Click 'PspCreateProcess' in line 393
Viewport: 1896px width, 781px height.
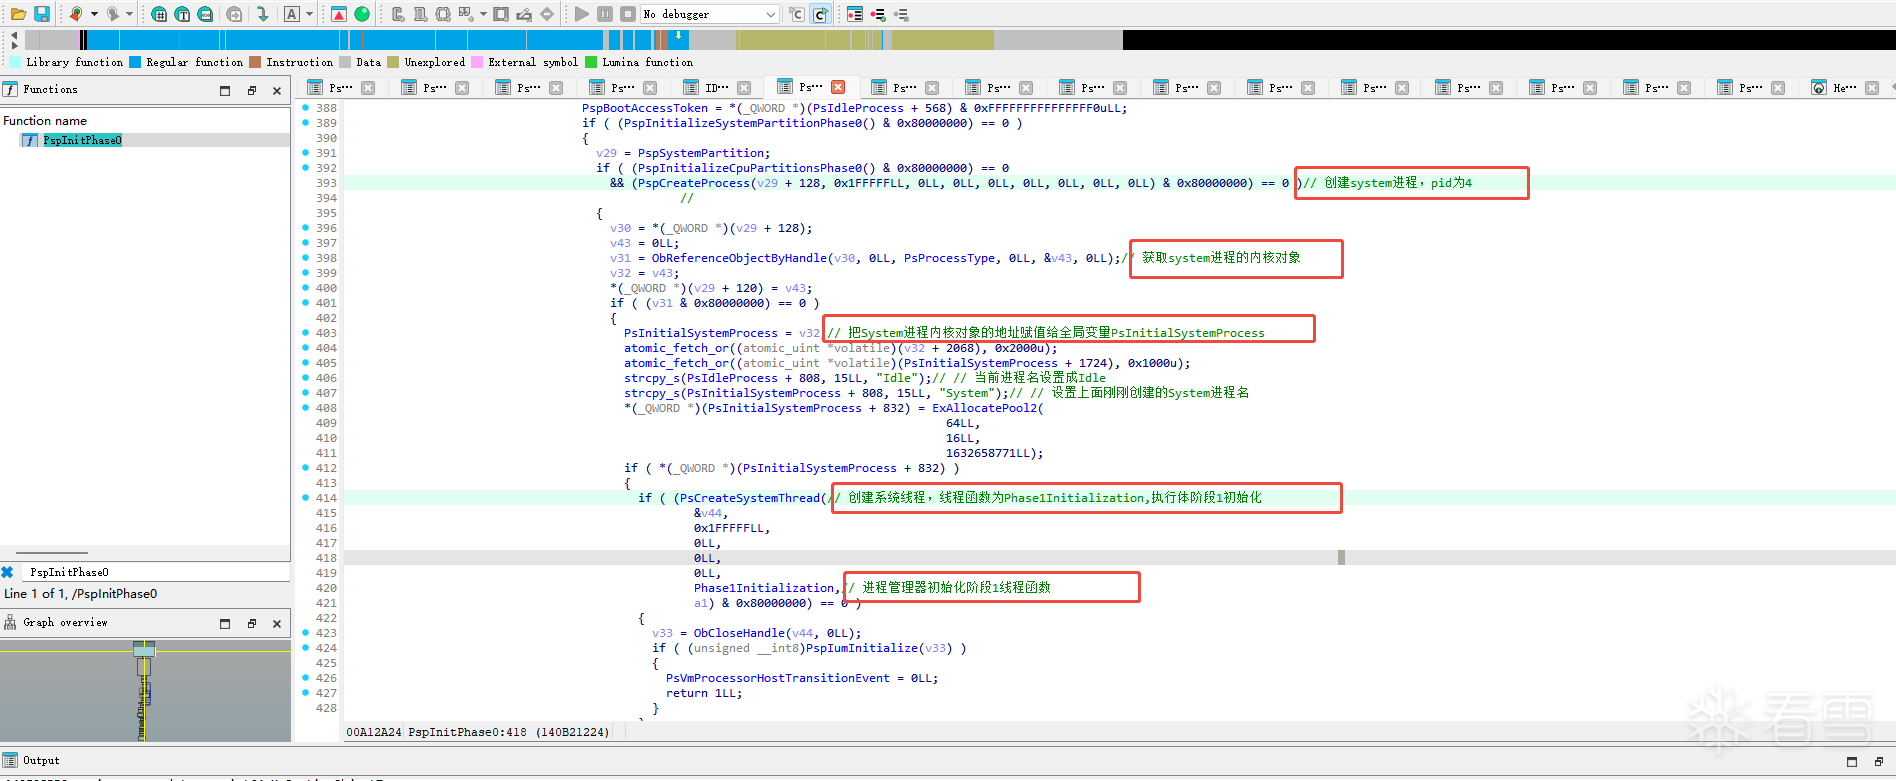click(x=694, y=183)
